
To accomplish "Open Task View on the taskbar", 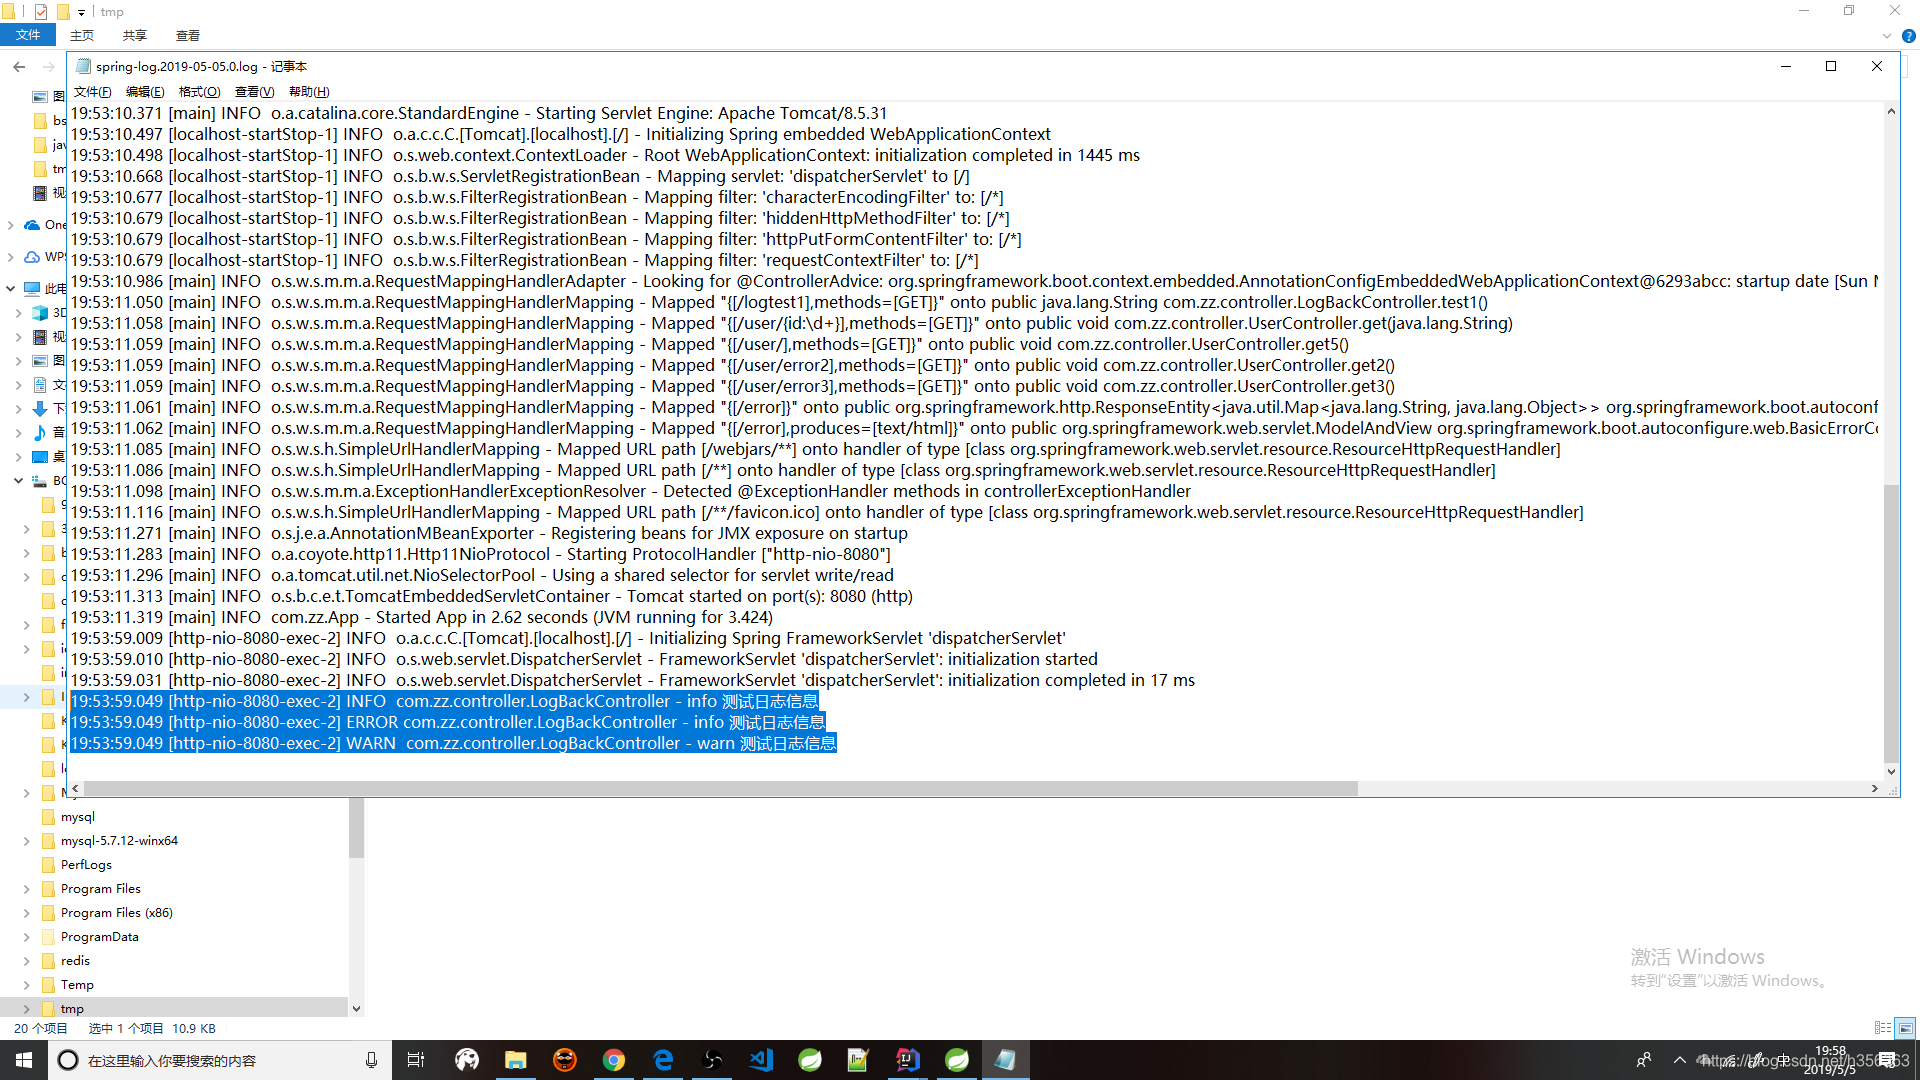I will [416, 1060].
